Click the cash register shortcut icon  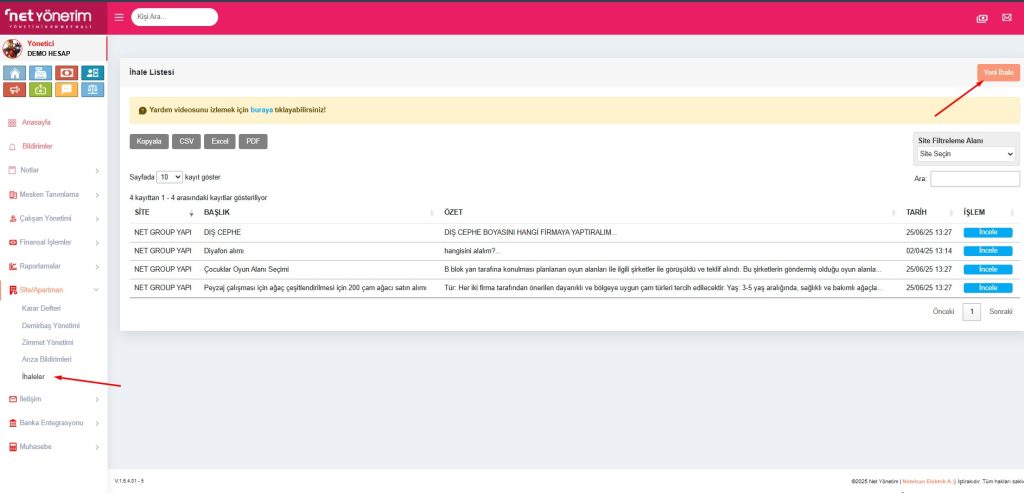[40, 73]
